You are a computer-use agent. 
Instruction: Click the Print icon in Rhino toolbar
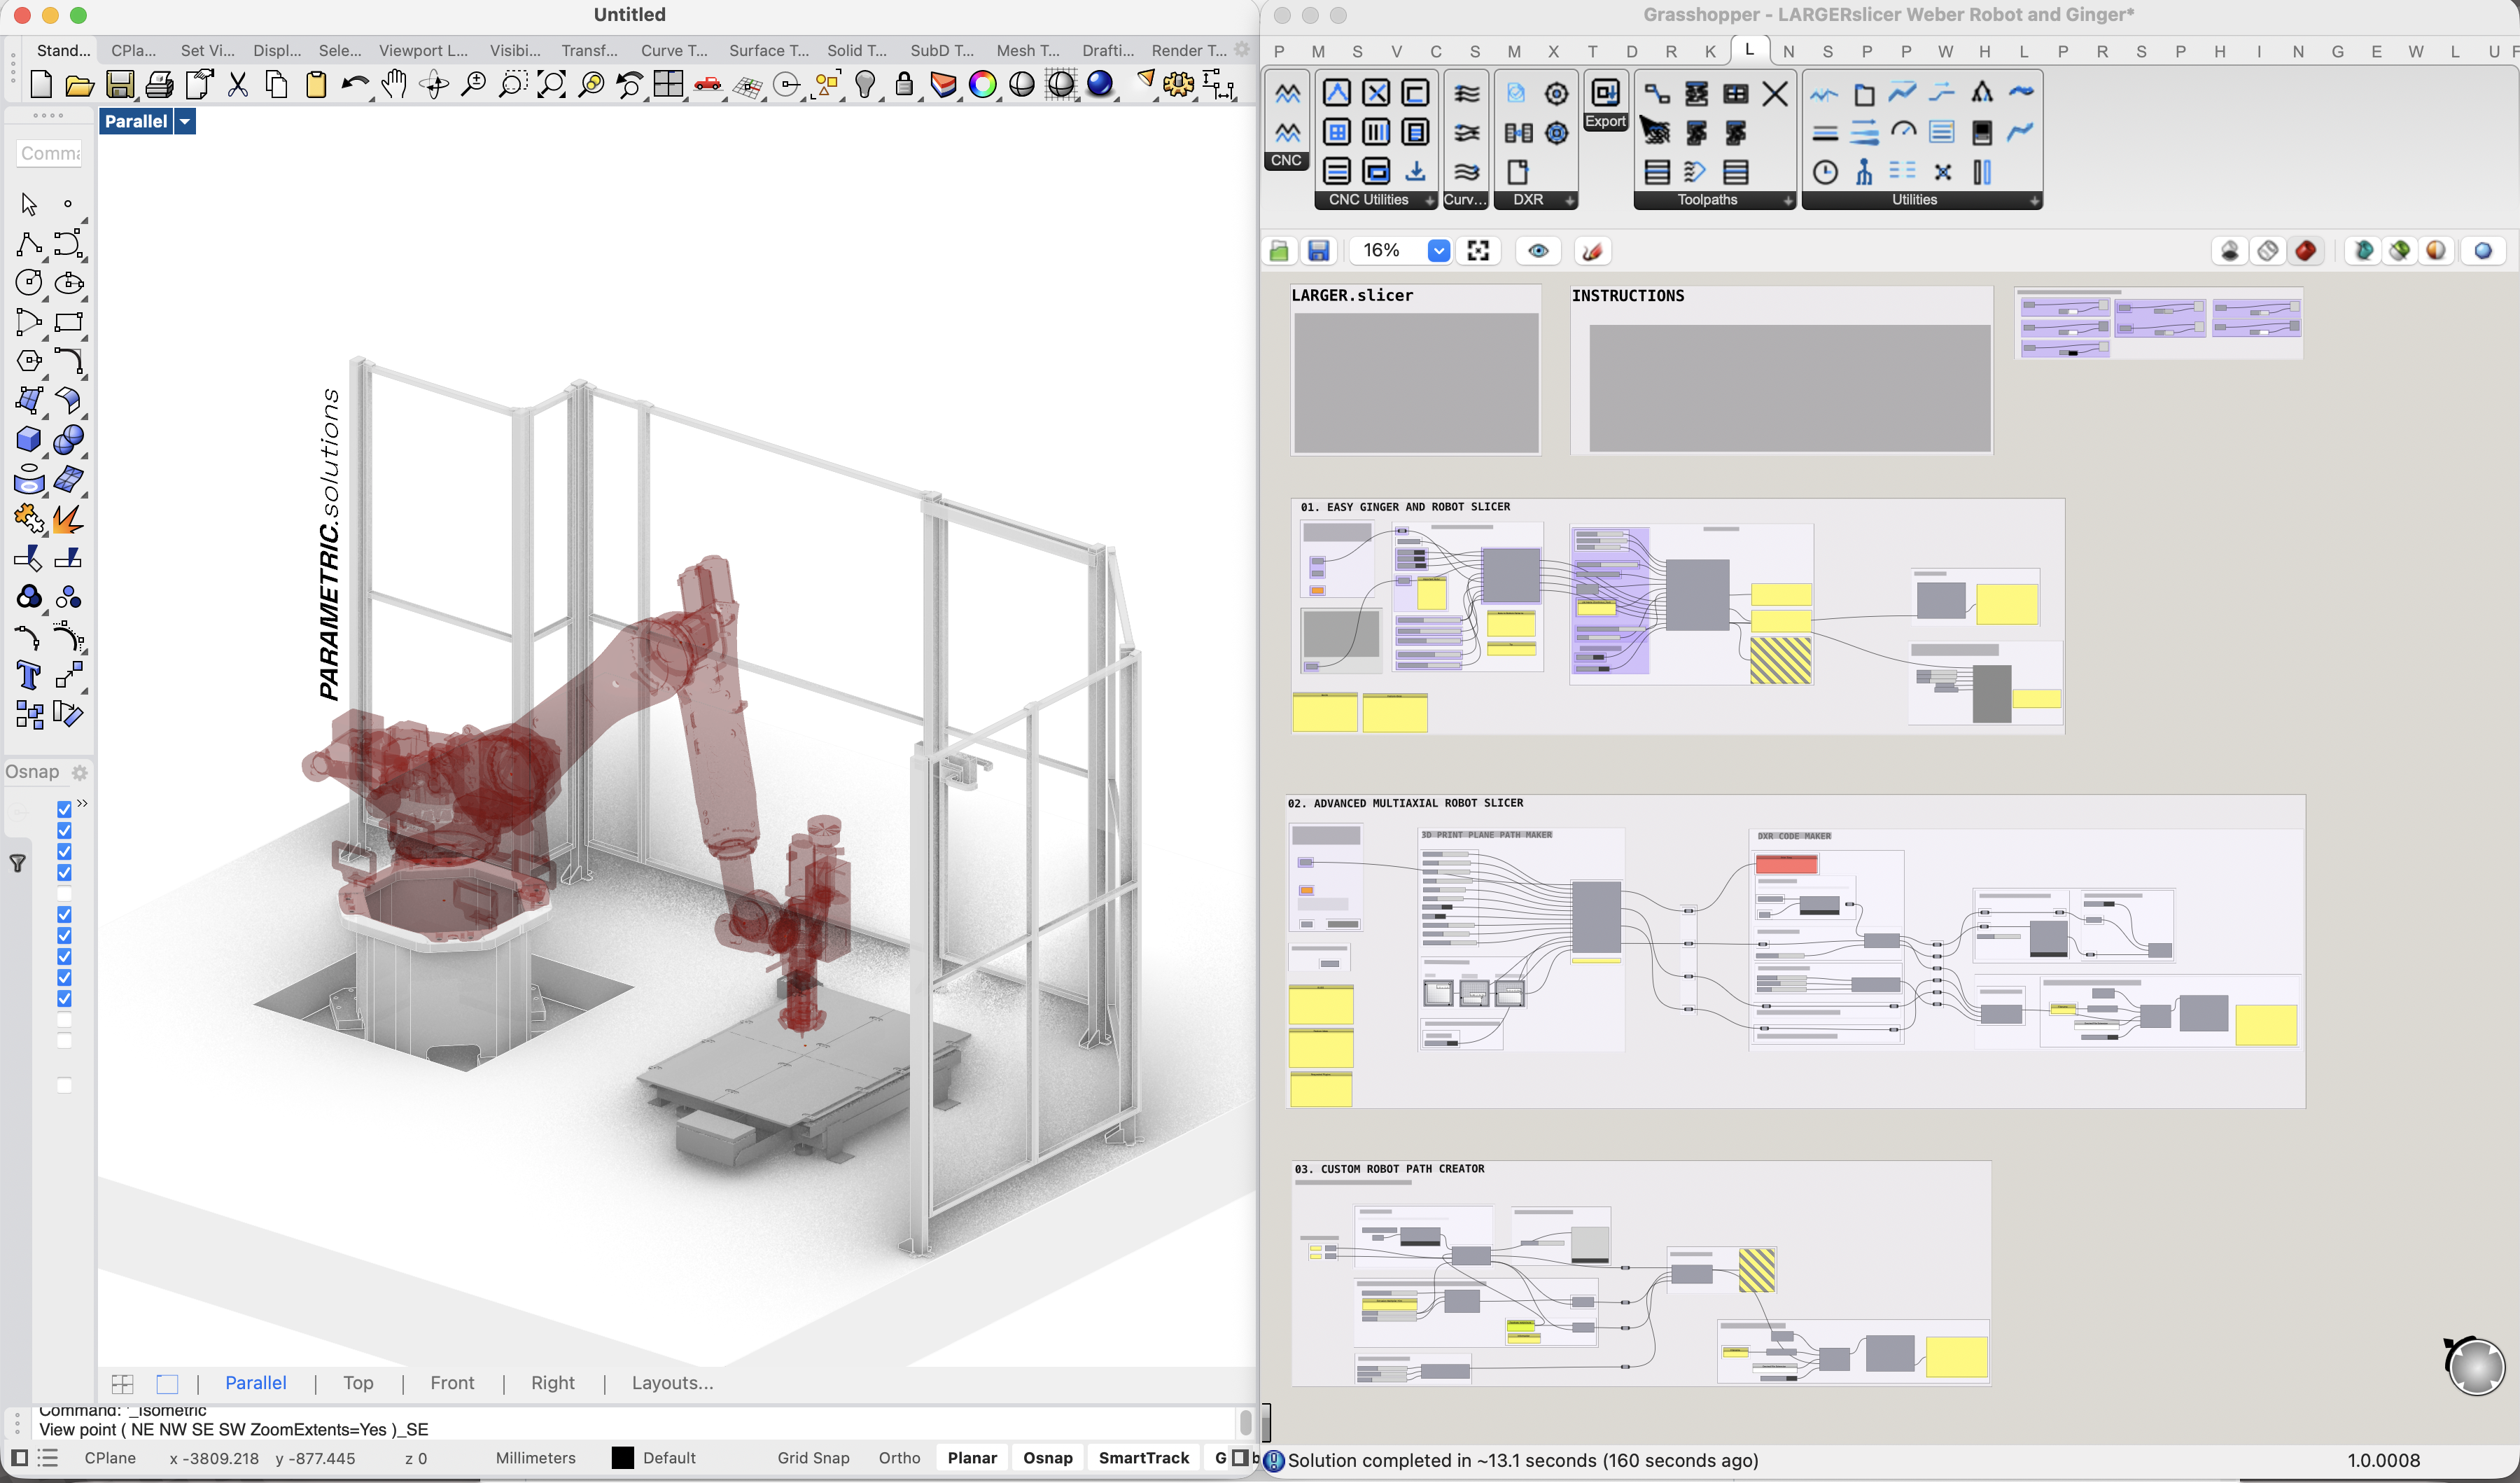point(159,86)
